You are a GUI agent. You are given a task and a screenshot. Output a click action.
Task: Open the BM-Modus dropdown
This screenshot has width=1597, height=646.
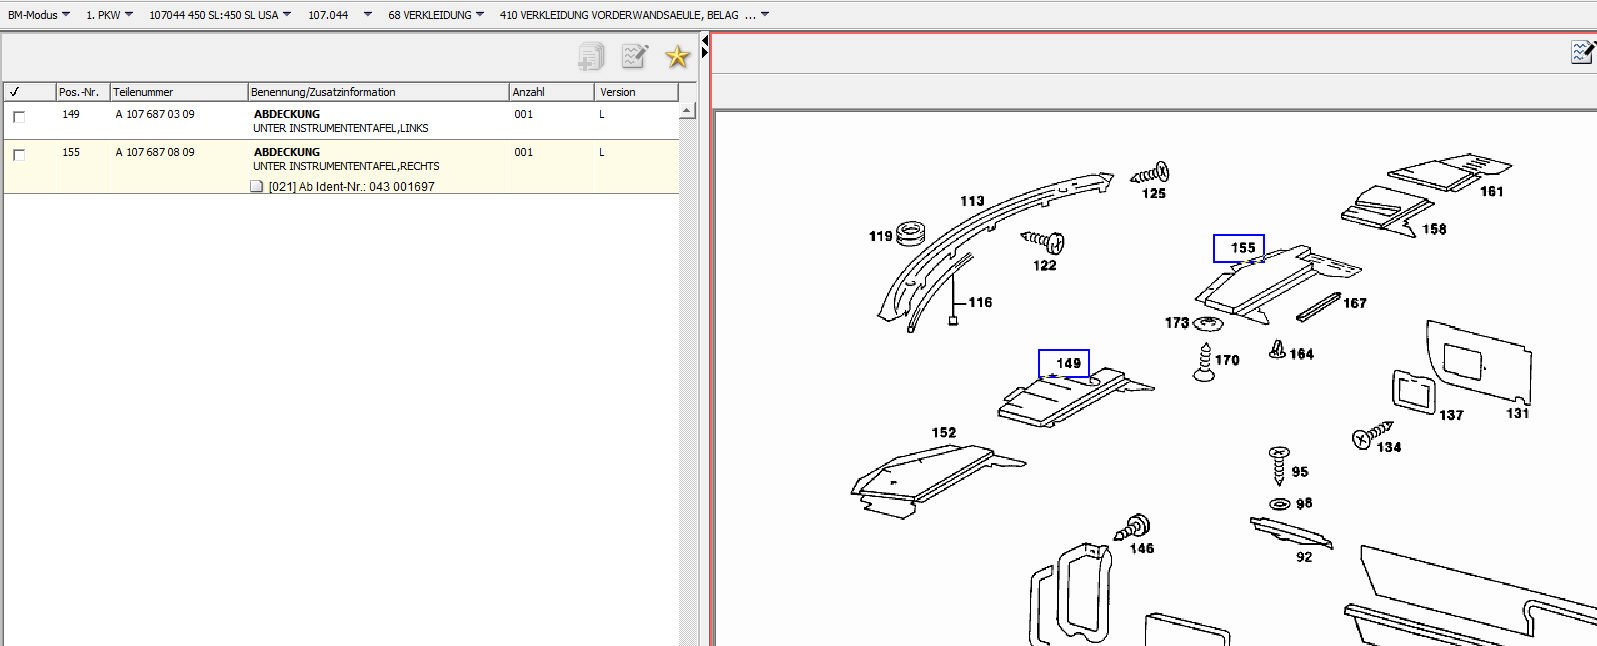[x=39, y=15]
